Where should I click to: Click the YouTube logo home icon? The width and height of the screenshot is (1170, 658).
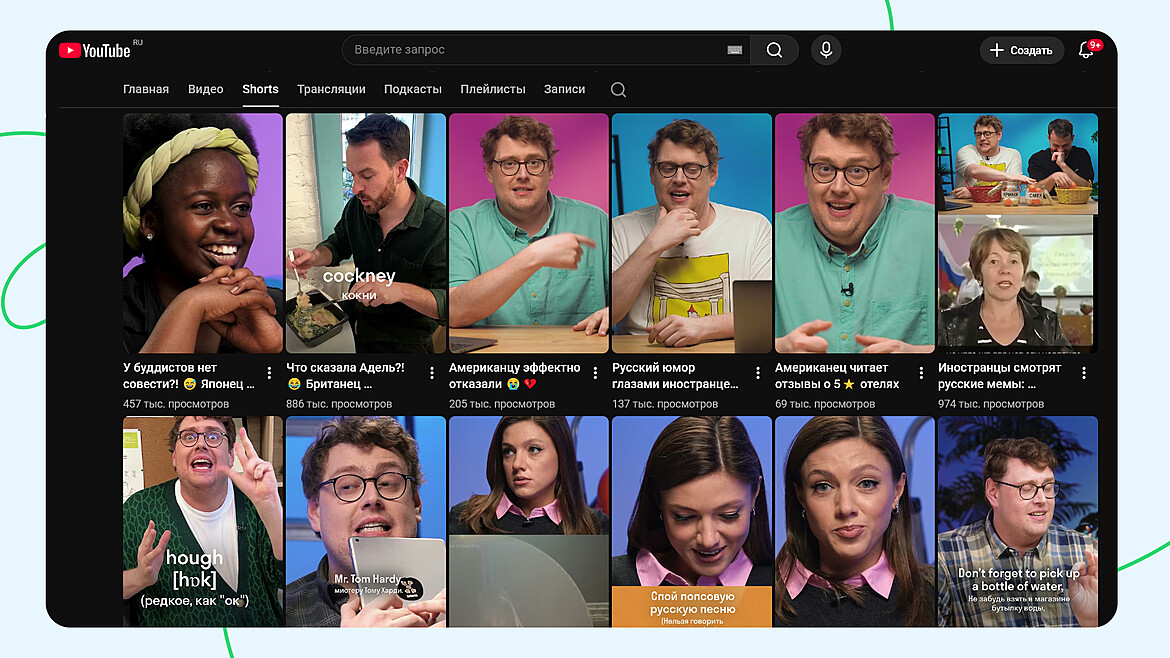pyautogui.click(x=95, y=50)
